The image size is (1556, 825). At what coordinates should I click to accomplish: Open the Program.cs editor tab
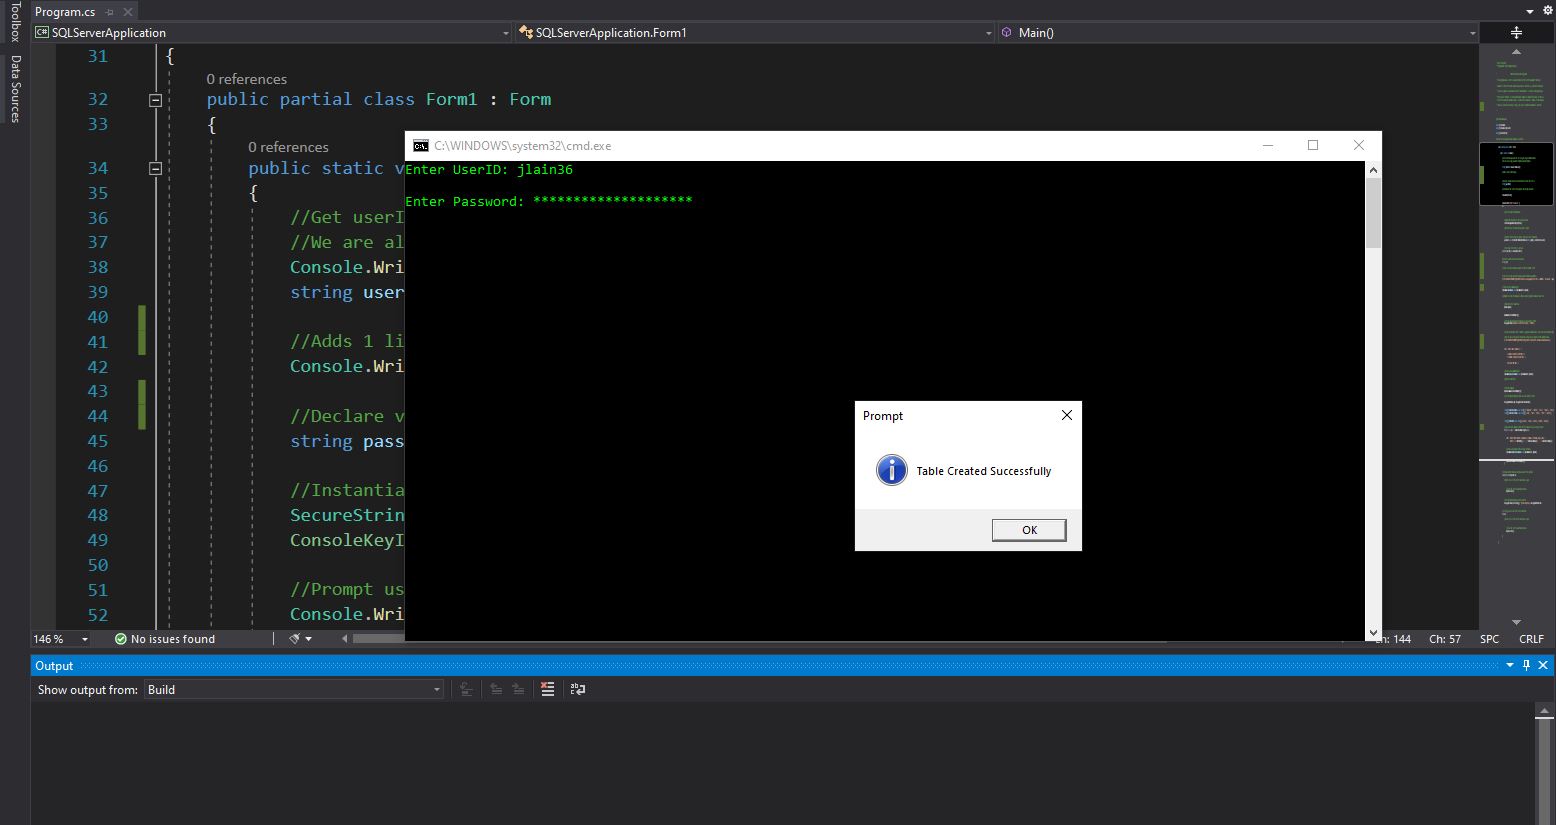pyautogui.click(x=65, y=12)
